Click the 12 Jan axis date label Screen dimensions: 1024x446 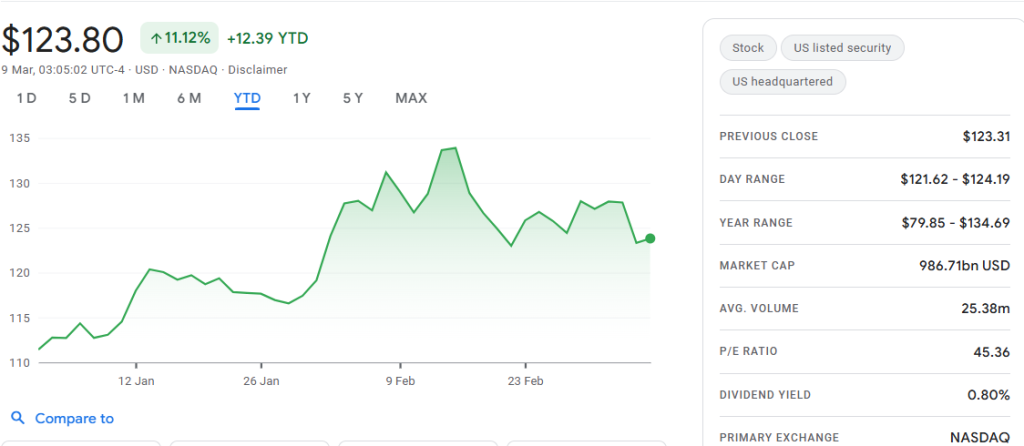point(136,381)
